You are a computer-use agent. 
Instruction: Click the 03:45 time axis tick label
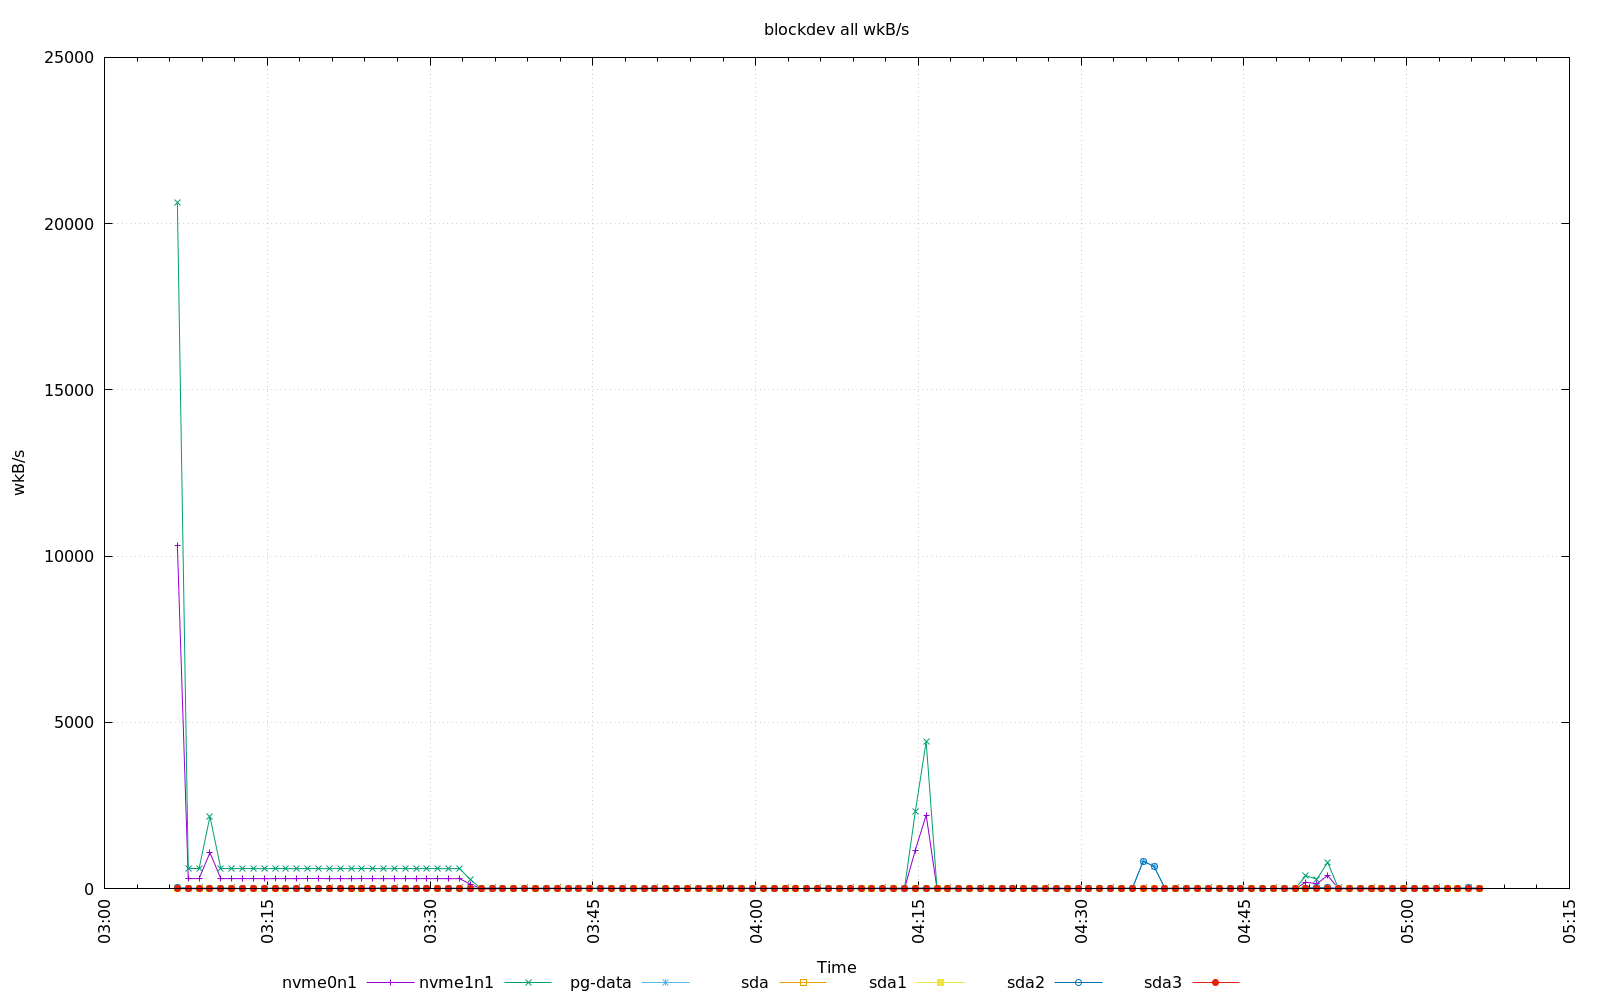point(594,921)
